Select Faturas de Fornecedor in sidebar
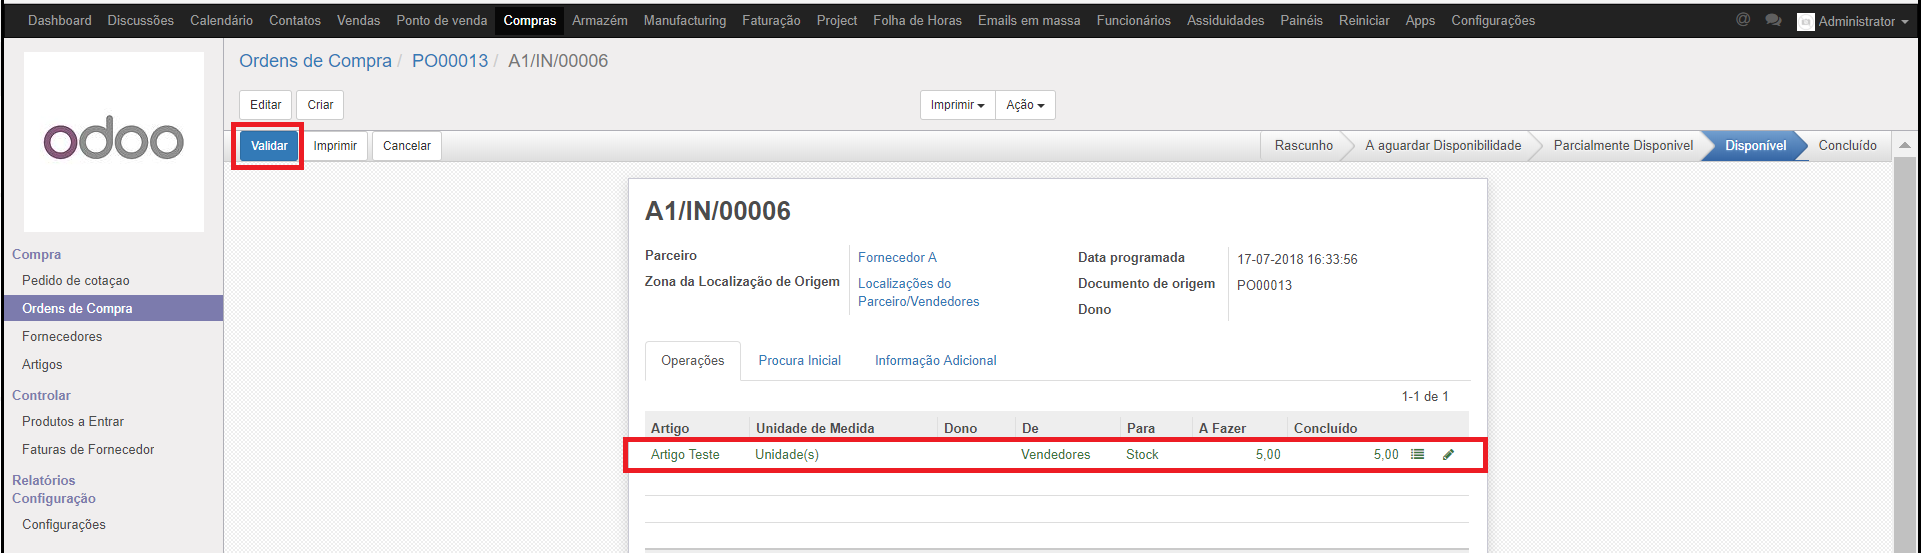Screen dimensions: 1921x553 (x=88, y=449)
